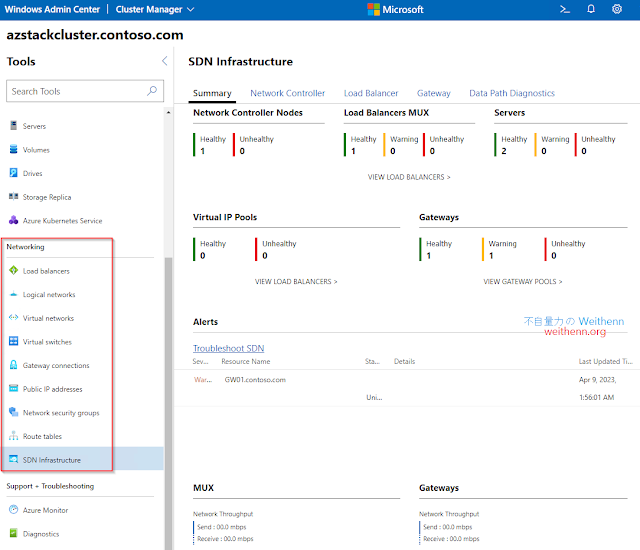Open Gateway connections under Networking

click(x=56, y=366)
